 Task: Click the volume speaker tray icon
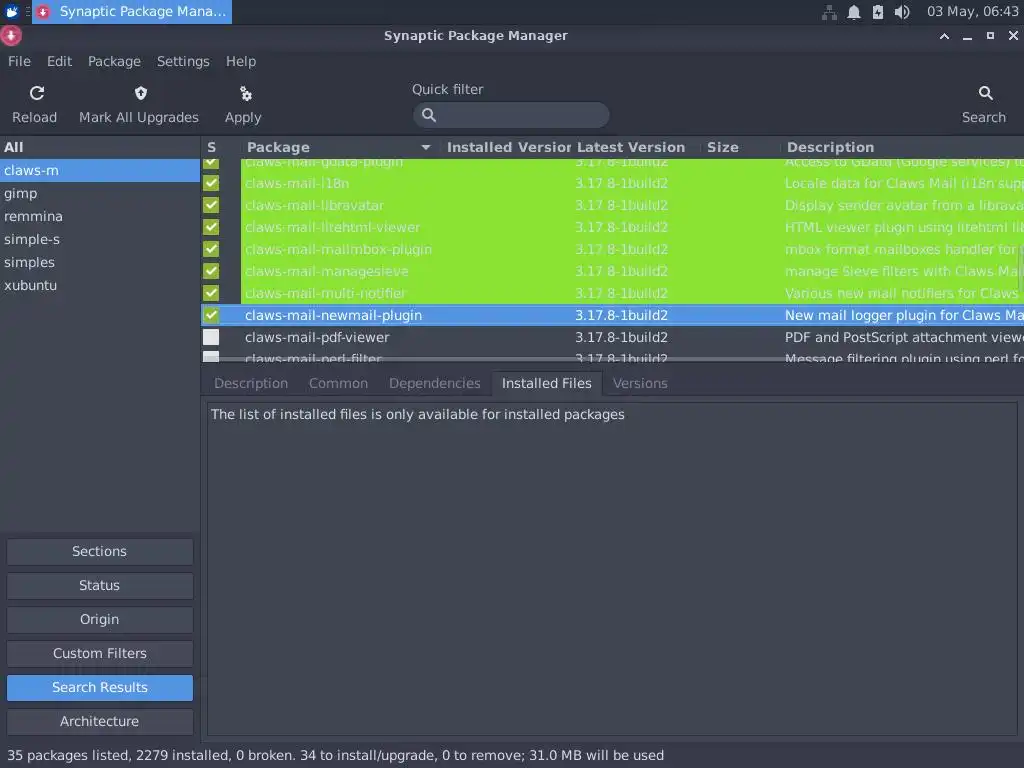click(902, 12)
